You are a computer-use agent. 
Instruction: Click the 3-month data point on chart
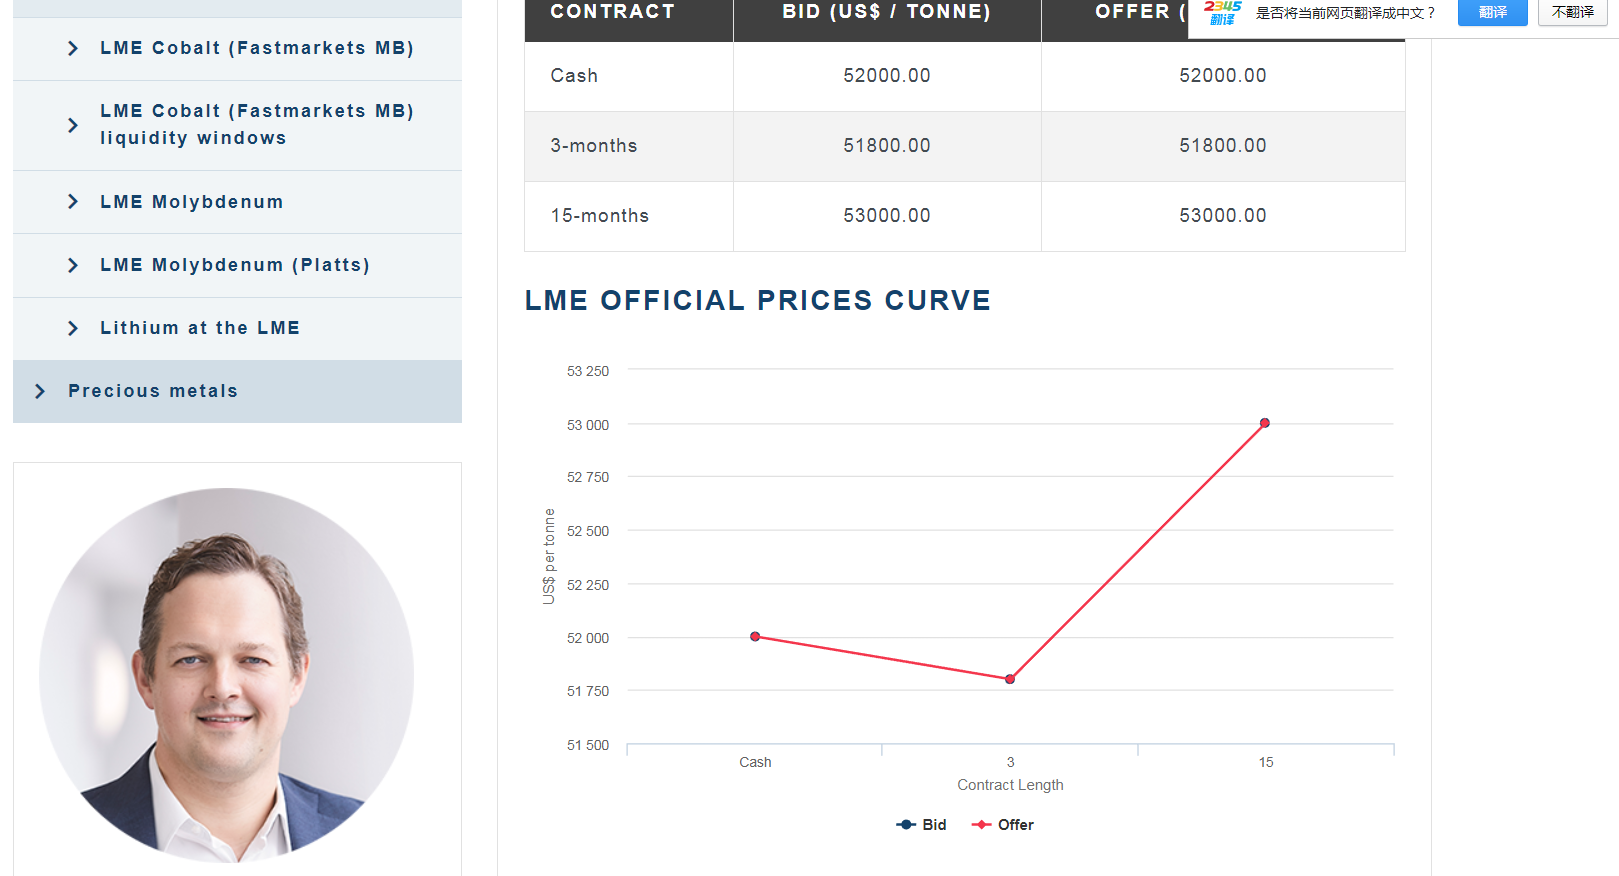[x=1010, y=679]
